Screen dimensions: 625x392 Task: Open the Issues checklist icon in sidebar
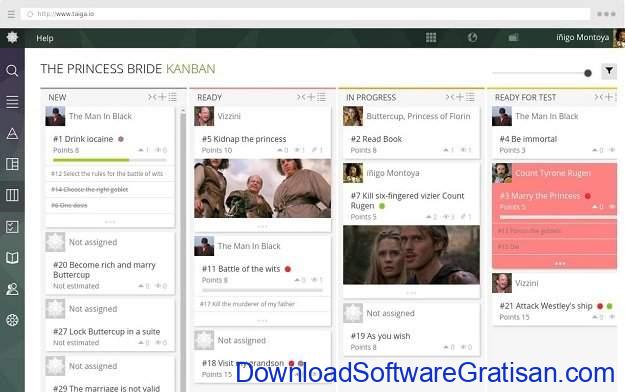pos(12,227)
